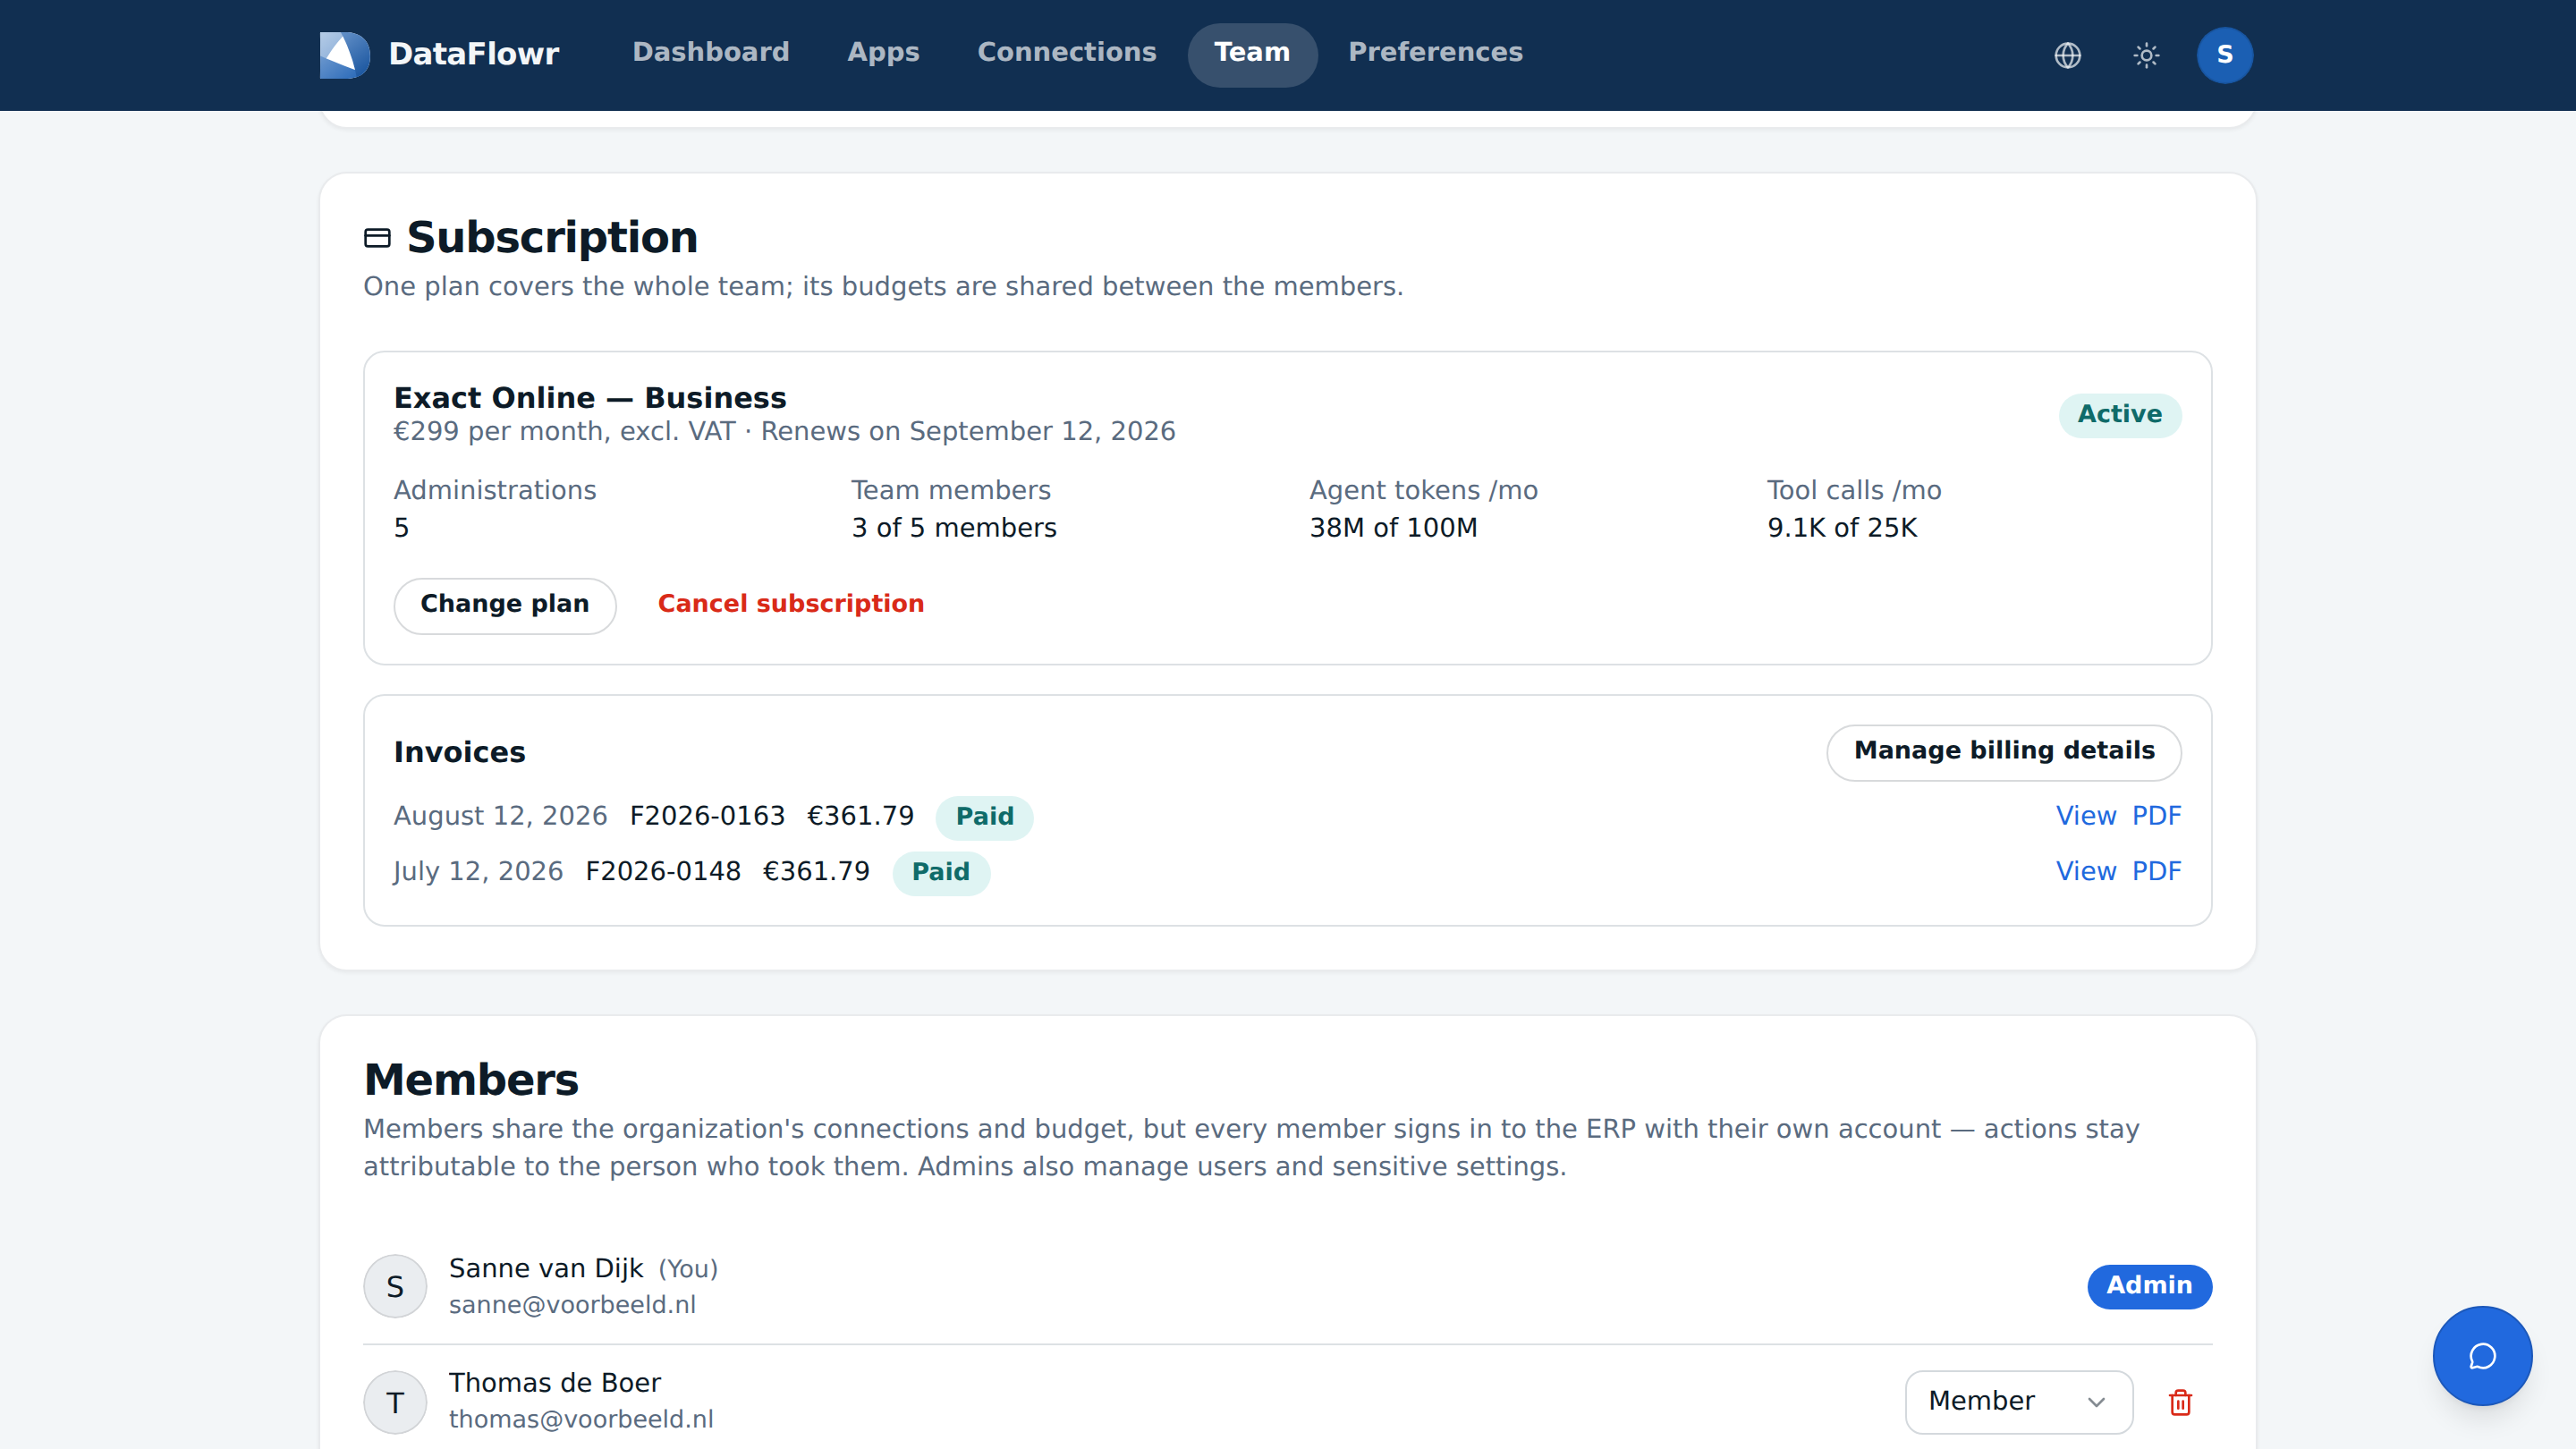Click the email sanne@voorbeeld.nl
Image resolution: width=2576 pixels, height=1449 pixels.
coord(572,1305)
